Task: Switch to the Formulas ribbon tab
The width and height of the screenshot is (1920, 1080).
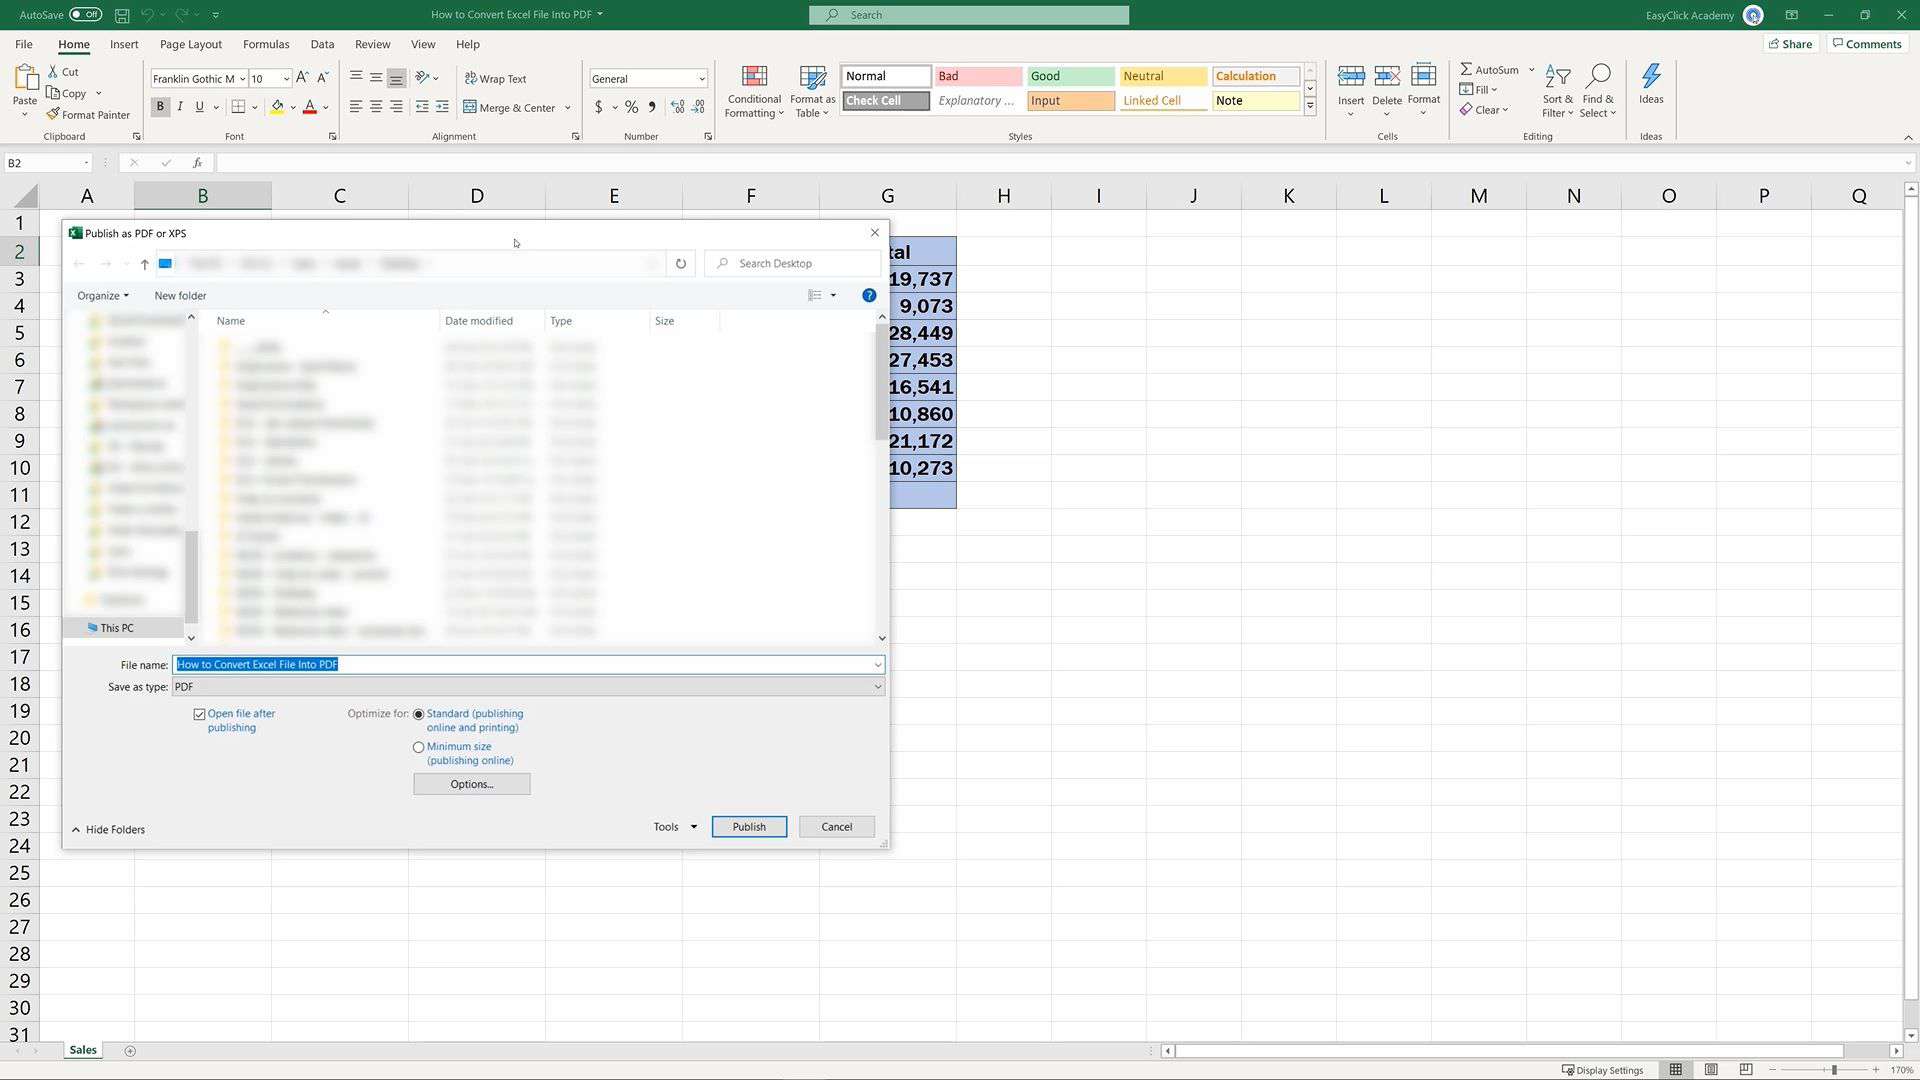Action: 266,44
